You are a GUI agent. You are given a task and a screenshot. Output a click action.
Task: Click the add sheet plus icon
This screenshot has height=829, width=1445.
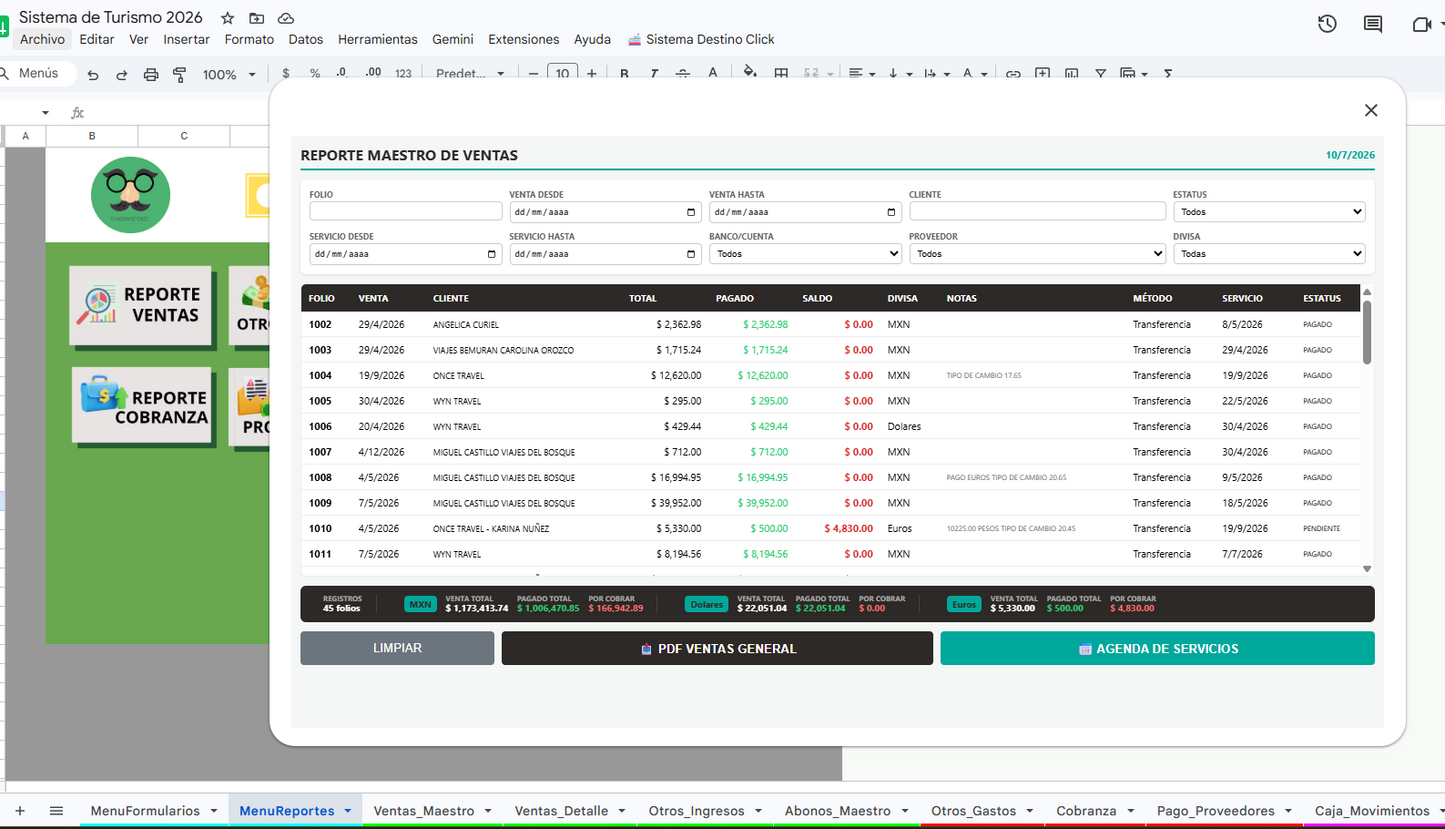click(20, 811)
